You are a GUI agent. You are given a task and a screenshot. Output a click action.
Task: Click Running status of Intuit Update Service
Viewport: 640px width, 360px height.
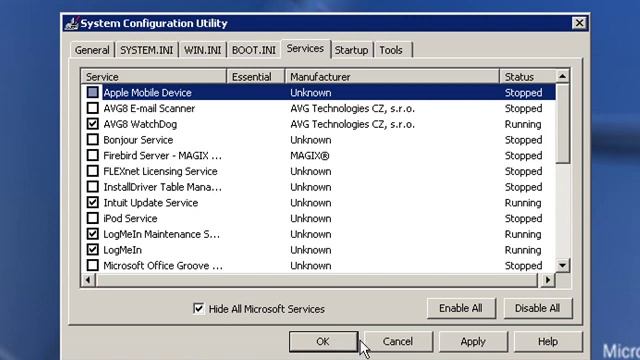(x=523, y=203)
